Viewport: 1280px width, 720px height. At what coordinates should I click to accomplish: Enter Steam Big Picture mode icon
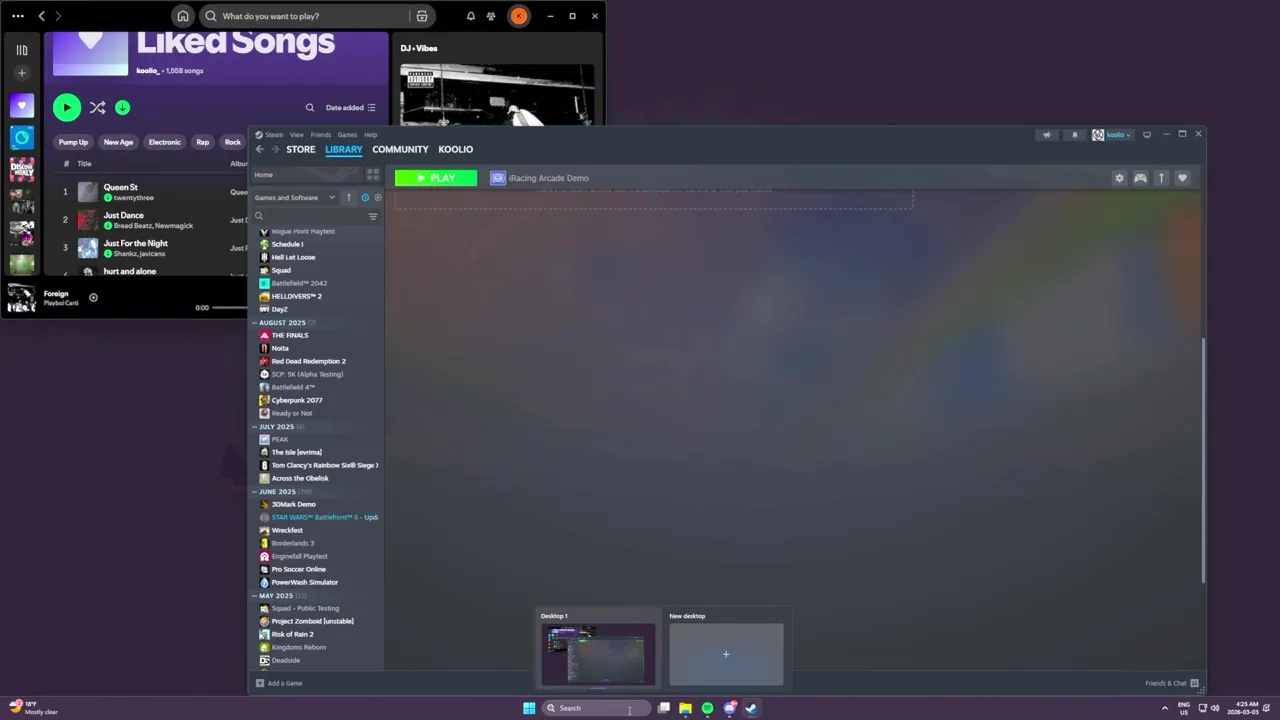pyautogui.click(x=1147, y=134)
